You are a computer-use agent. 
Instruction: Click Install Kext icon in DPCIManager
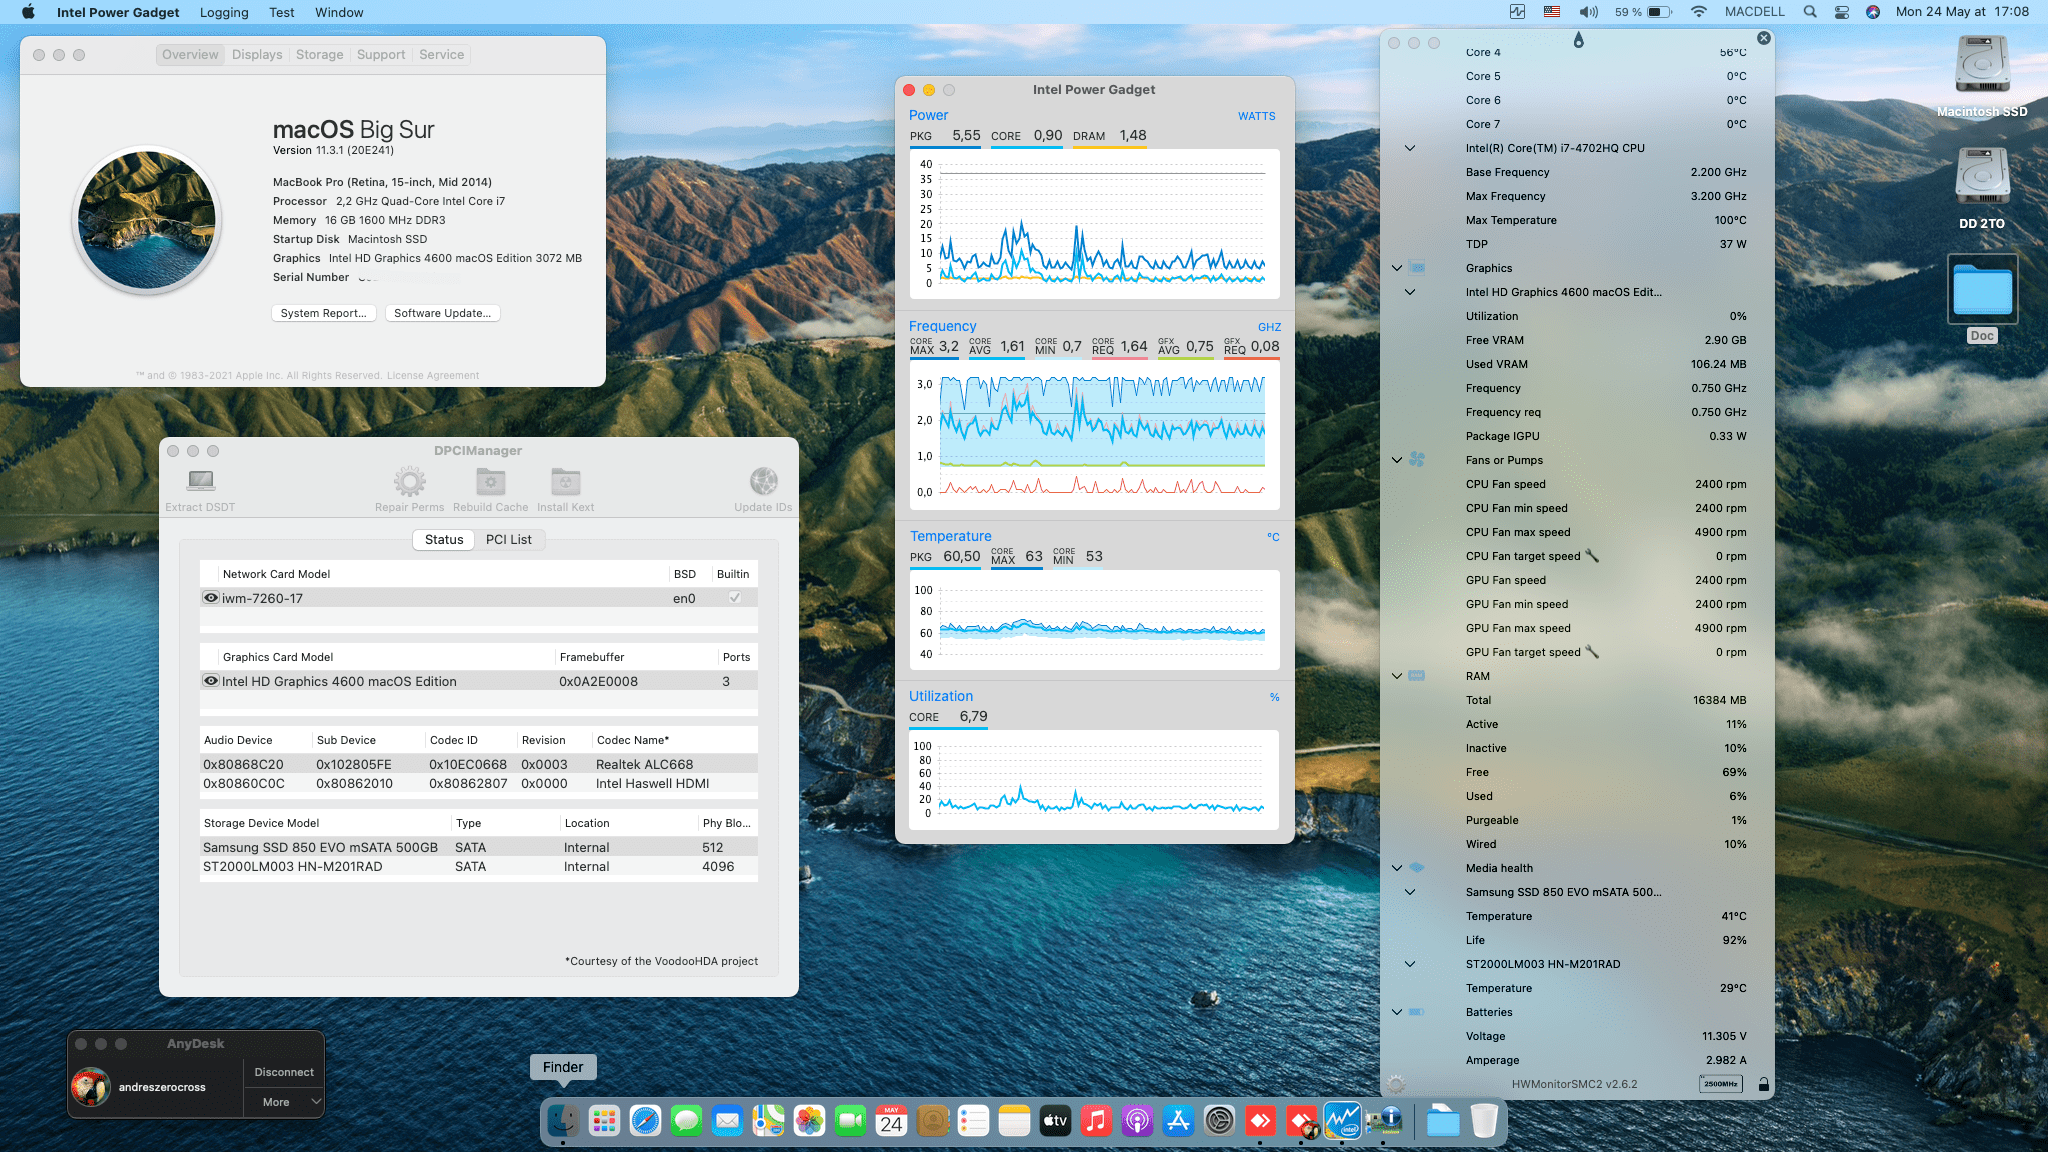tap(566, 481)
